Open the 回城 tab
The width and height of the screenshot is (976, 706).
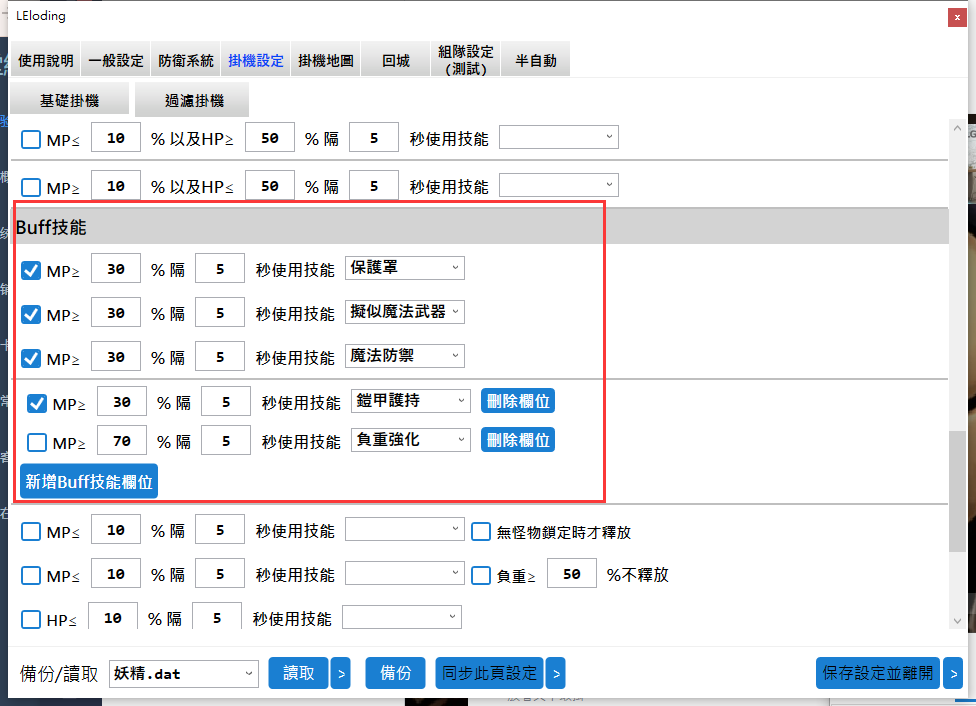click(x=396, y=60)
